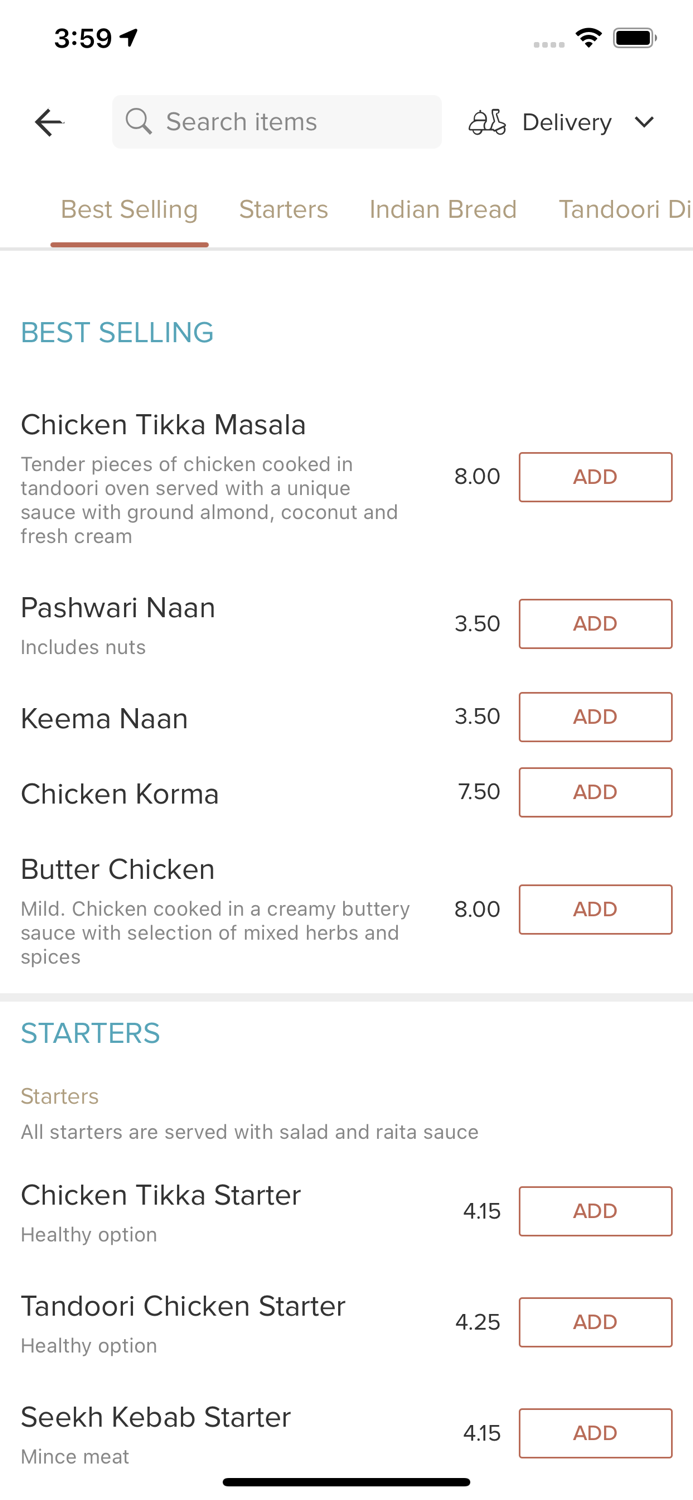
Task: Open the Delivery order type selector
Action: 566,122
